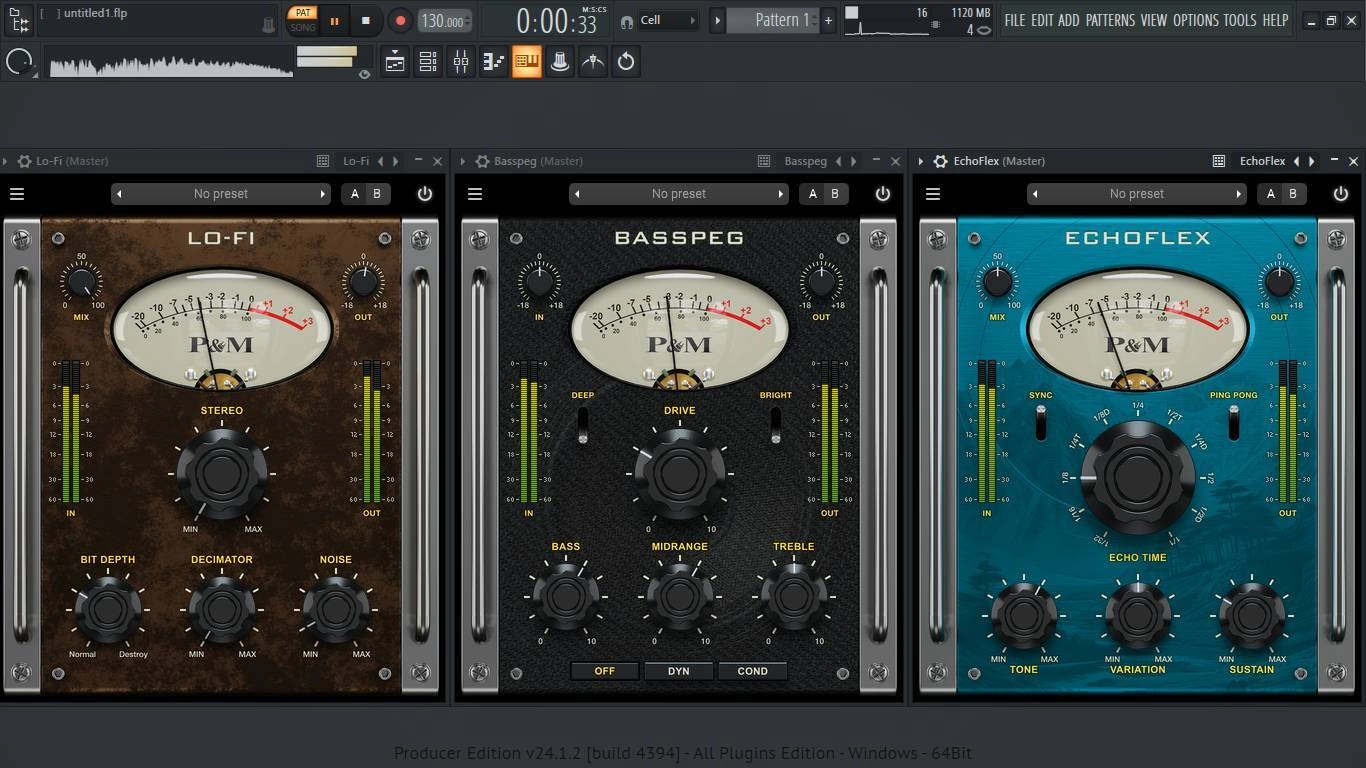Click the 0:00:33 time display

pos(556,20)
